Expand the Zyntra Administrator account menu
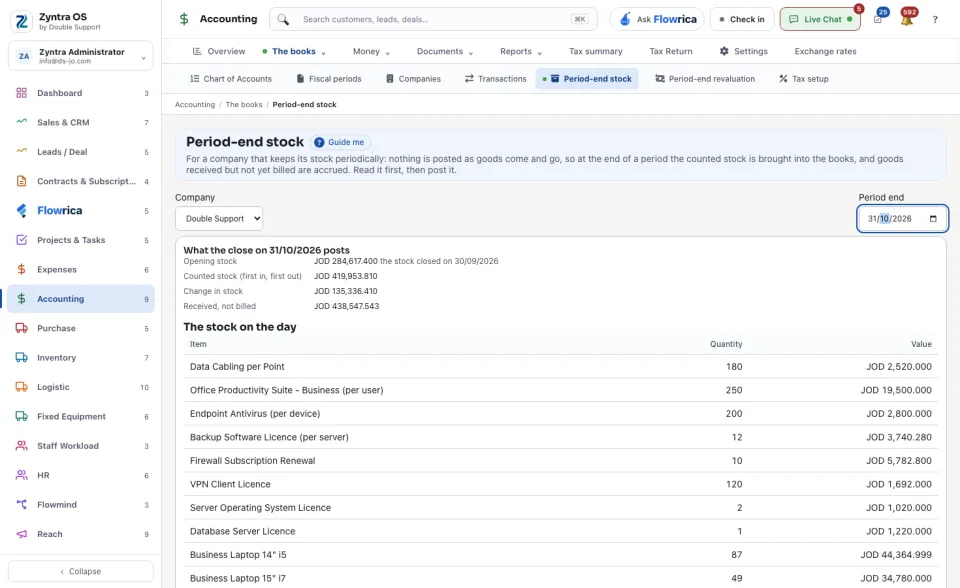Screen dimensions: 960x588 (x=81, y=56)
